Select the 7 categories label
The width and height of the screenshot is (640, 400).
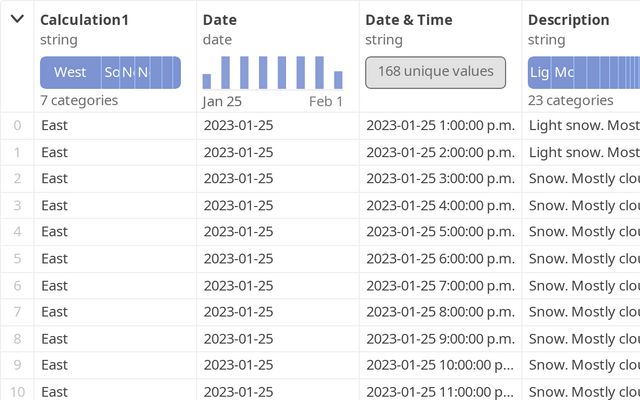pyautogui.click(x=79, y=100)
